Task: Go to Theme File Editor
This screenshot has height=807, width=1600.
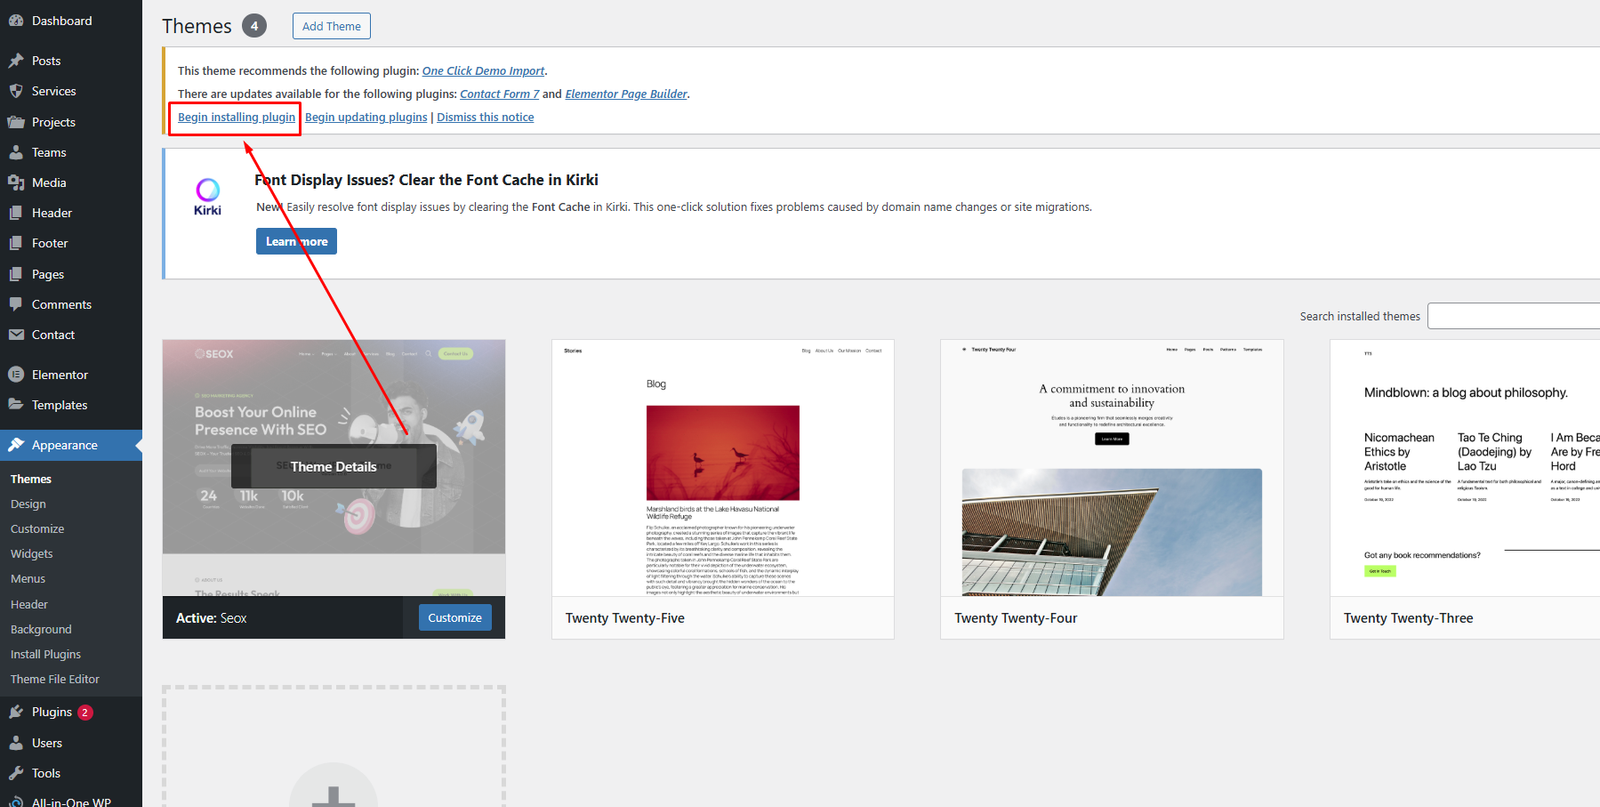Action: (55, 679)
